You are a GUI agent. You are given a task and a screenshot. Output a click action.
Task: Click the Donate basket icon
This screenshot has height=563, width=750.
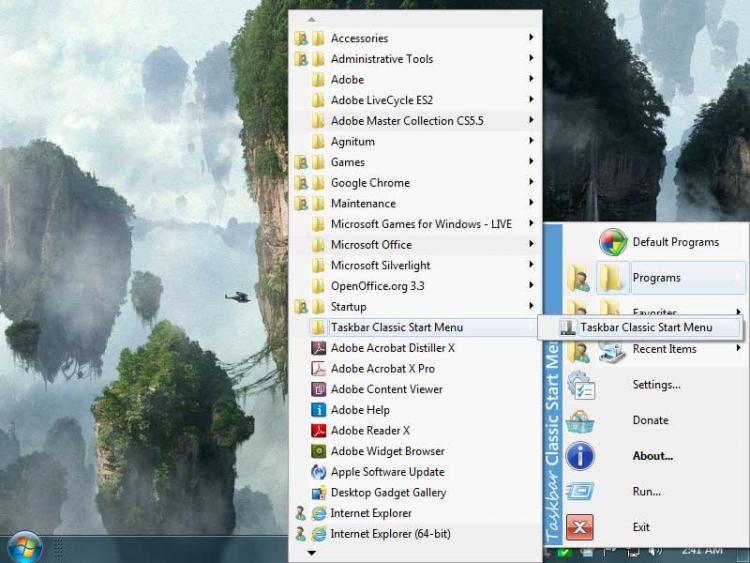click(x=580, y=421)
